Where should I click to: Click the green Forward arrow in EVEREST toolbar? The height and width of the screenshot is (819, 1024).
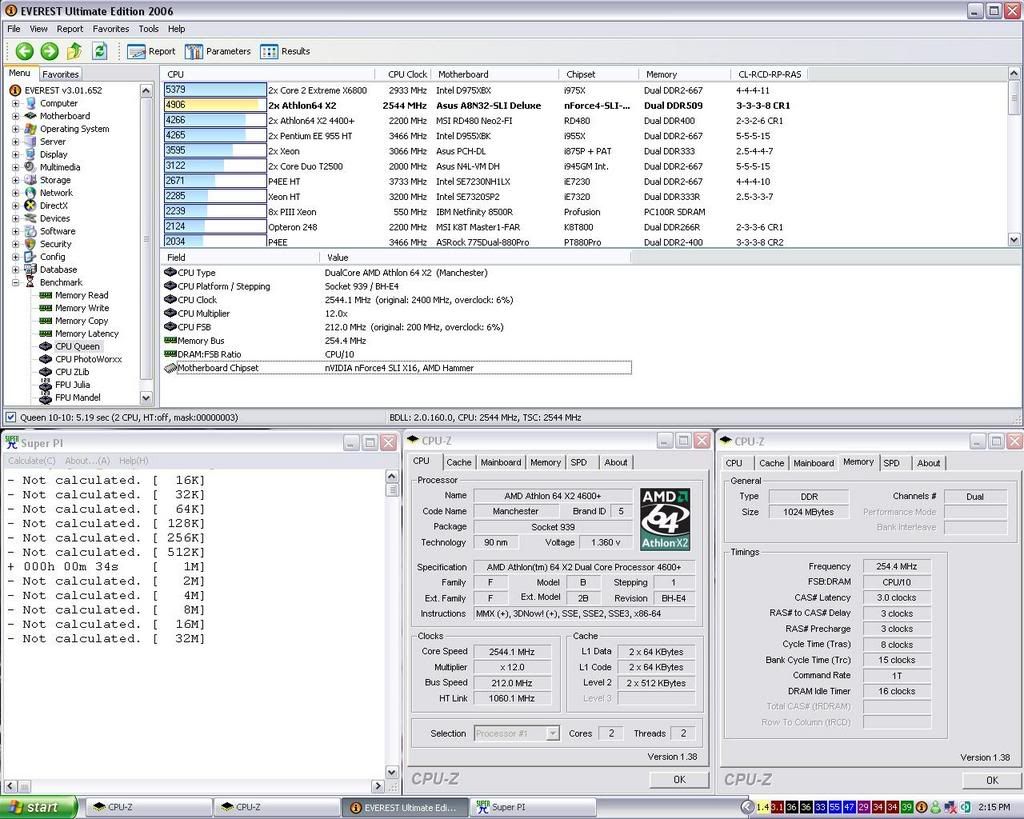point(50,51)
